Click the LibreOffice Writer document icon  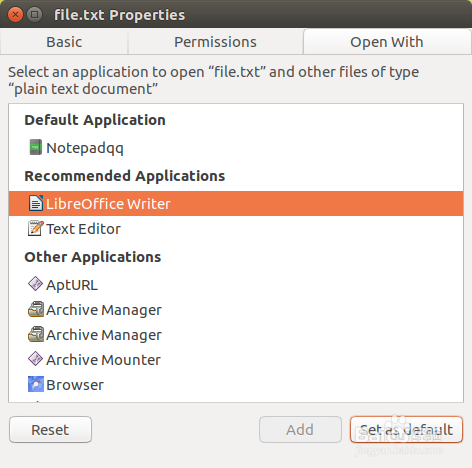pos(35,203)
